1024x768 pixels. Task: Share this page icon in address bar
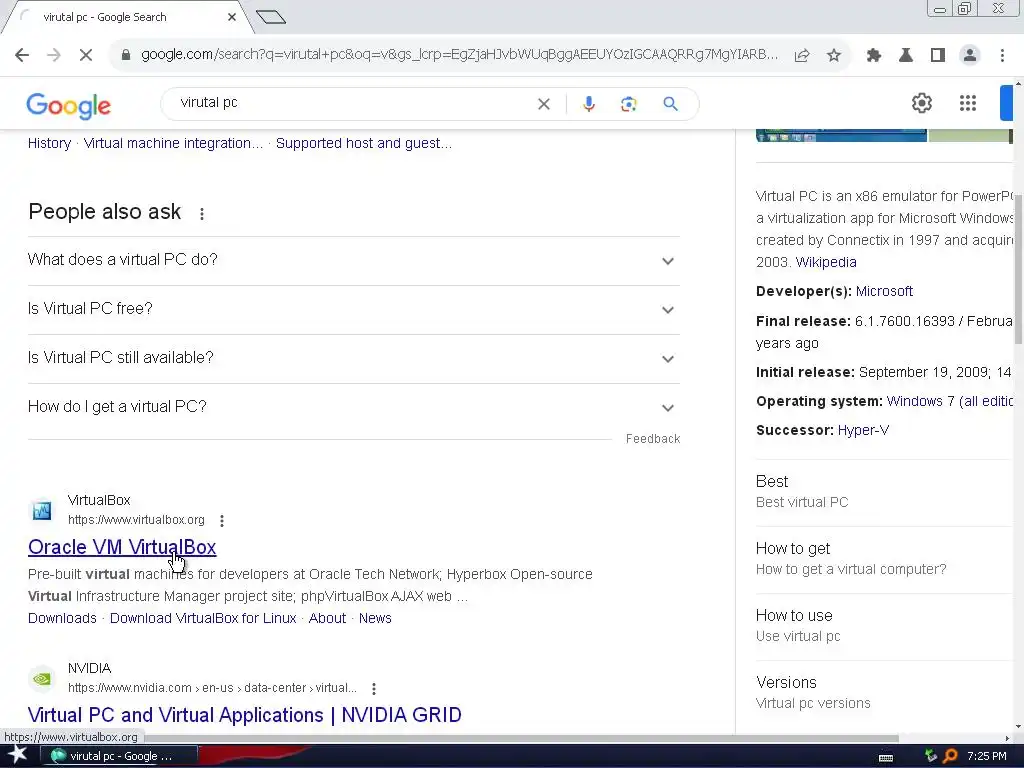pos(802,56)
